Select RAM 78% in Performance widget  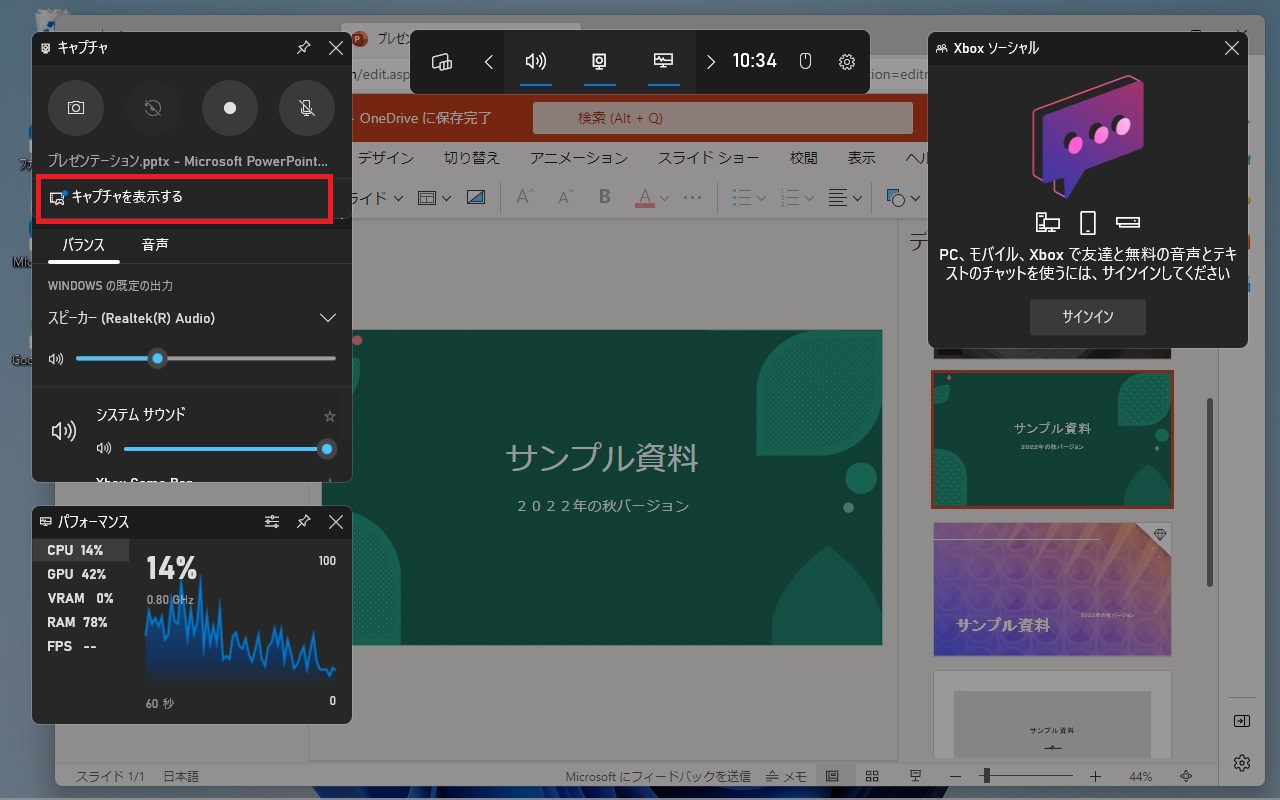(x=81, y=622)
